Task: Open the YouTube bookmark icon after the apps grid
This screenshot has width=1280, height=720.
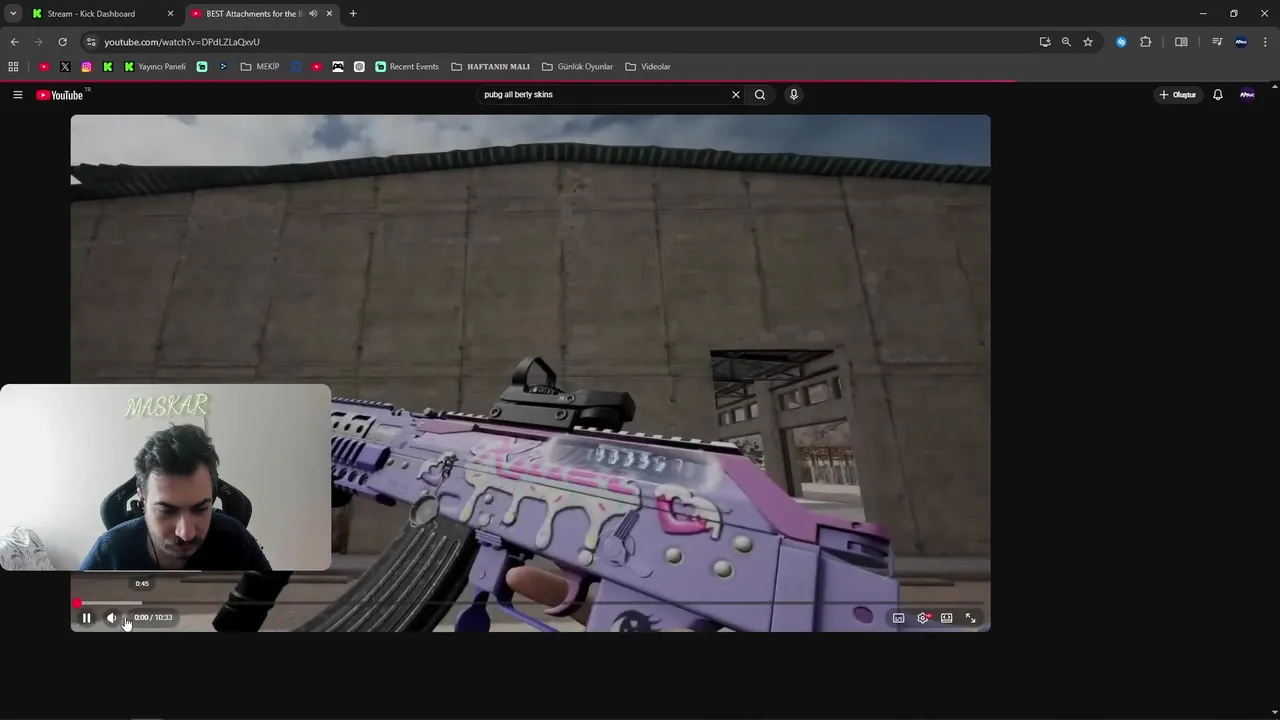Action: tap(44, 67)
